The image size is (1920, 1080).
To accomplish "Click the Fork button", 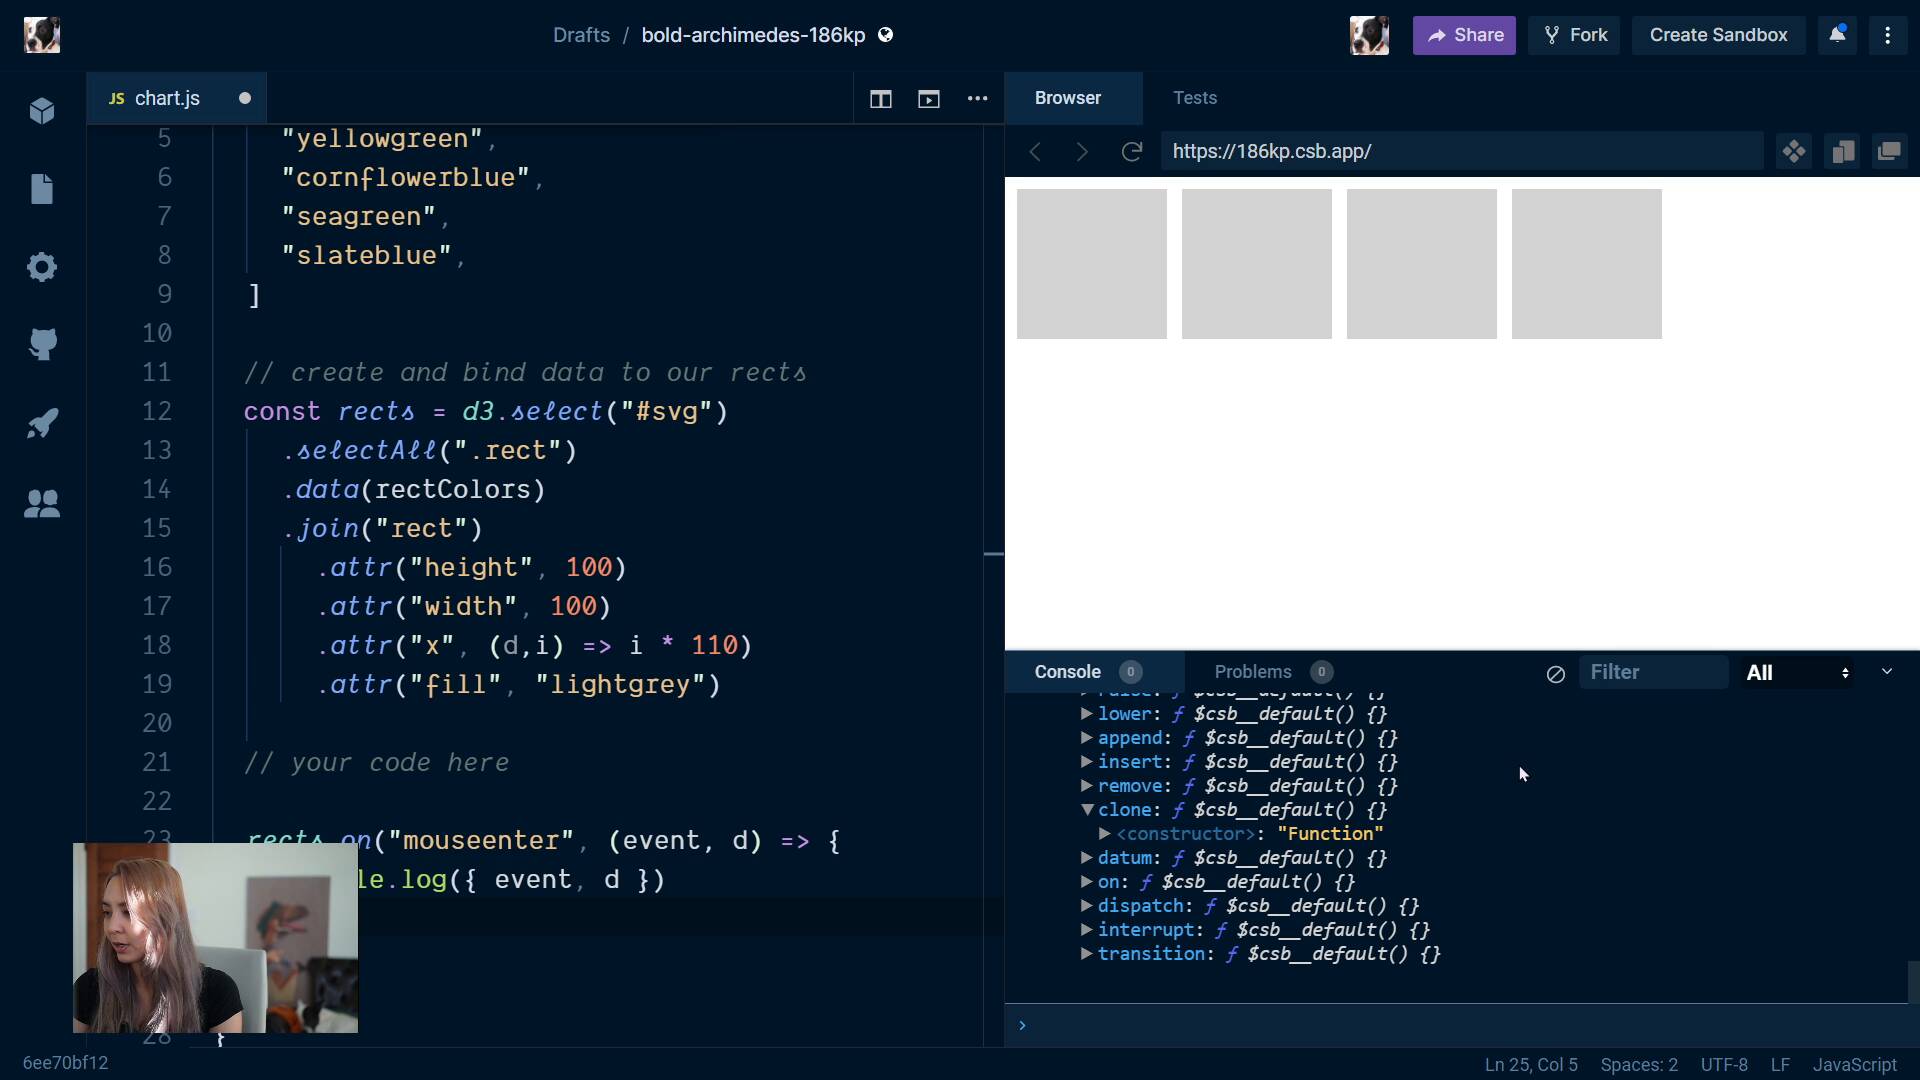I will click(x=1574, y=35).
